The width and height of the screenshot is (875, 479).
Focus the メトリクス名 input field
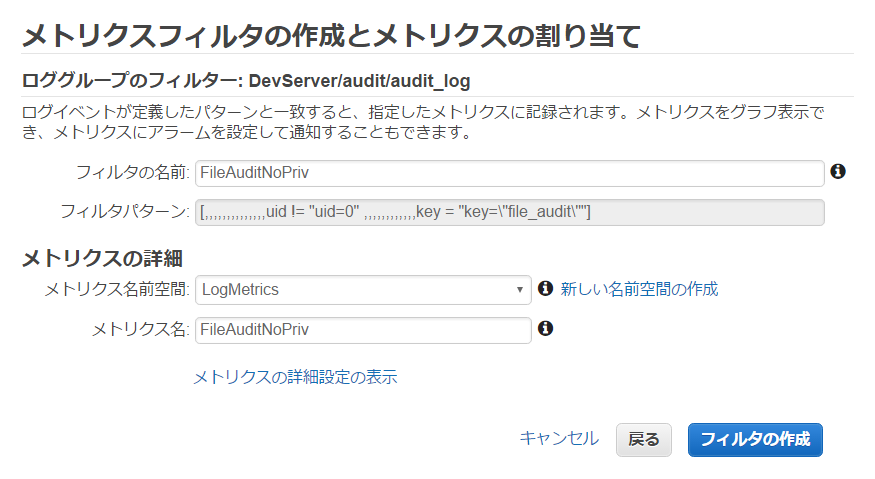point(363,330)
